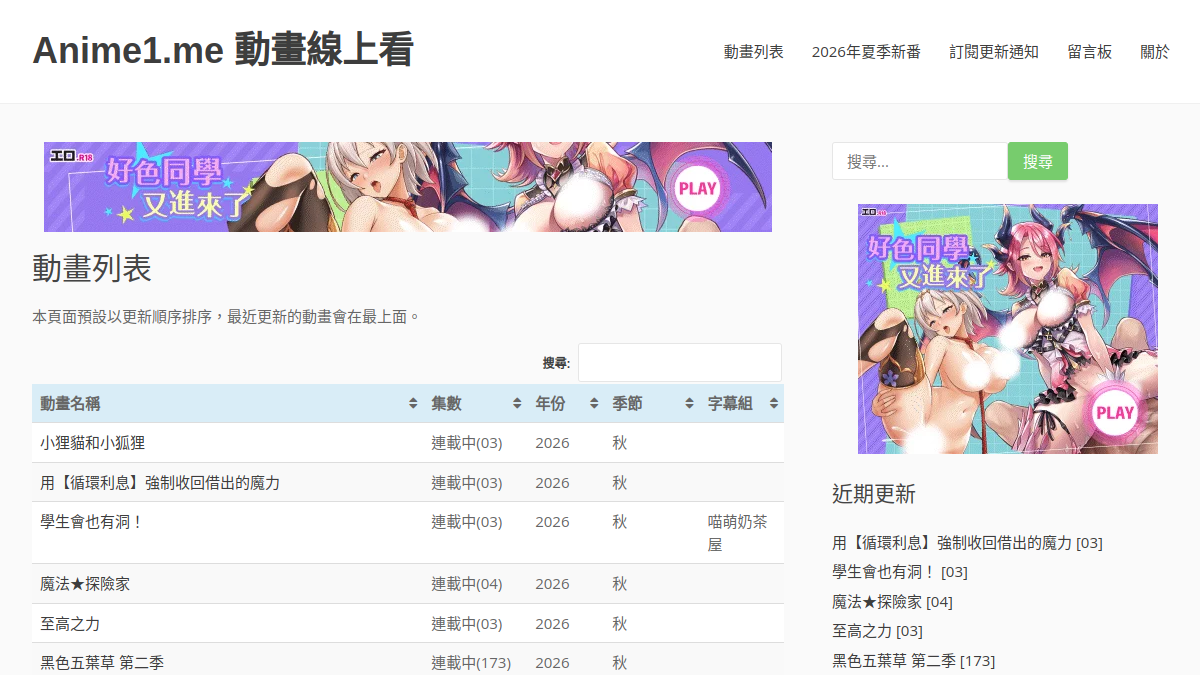
Task: Click 連載中(03) in the 小狸貓和小狐狸 row
Action: coord(467,443)
